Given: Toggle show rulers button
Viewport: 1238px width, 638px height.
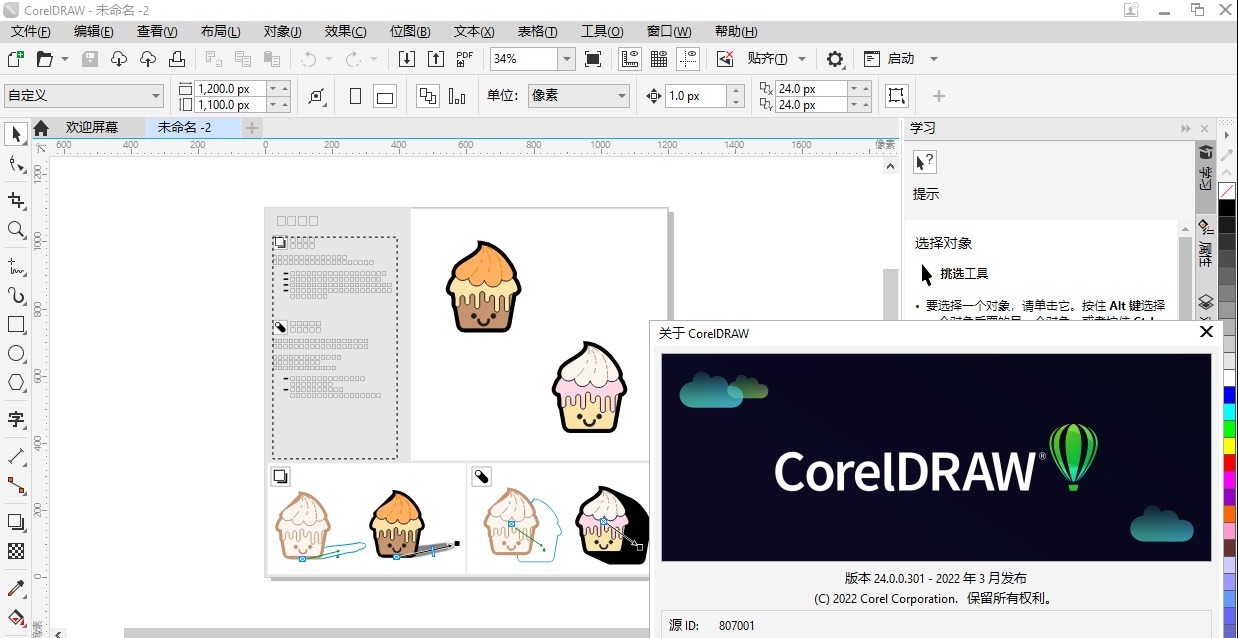Looking at the screenshot, I should click(x=629, y=59).
